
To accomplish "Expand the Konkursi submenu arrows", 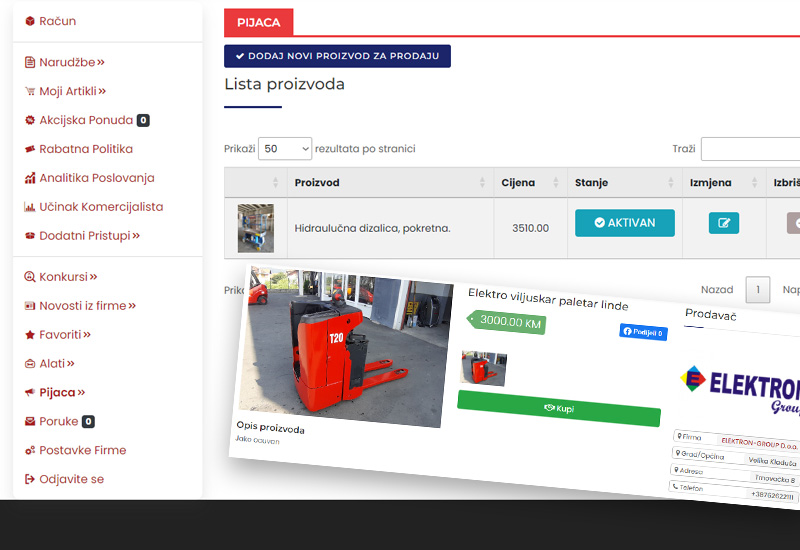I will [93, 277].
